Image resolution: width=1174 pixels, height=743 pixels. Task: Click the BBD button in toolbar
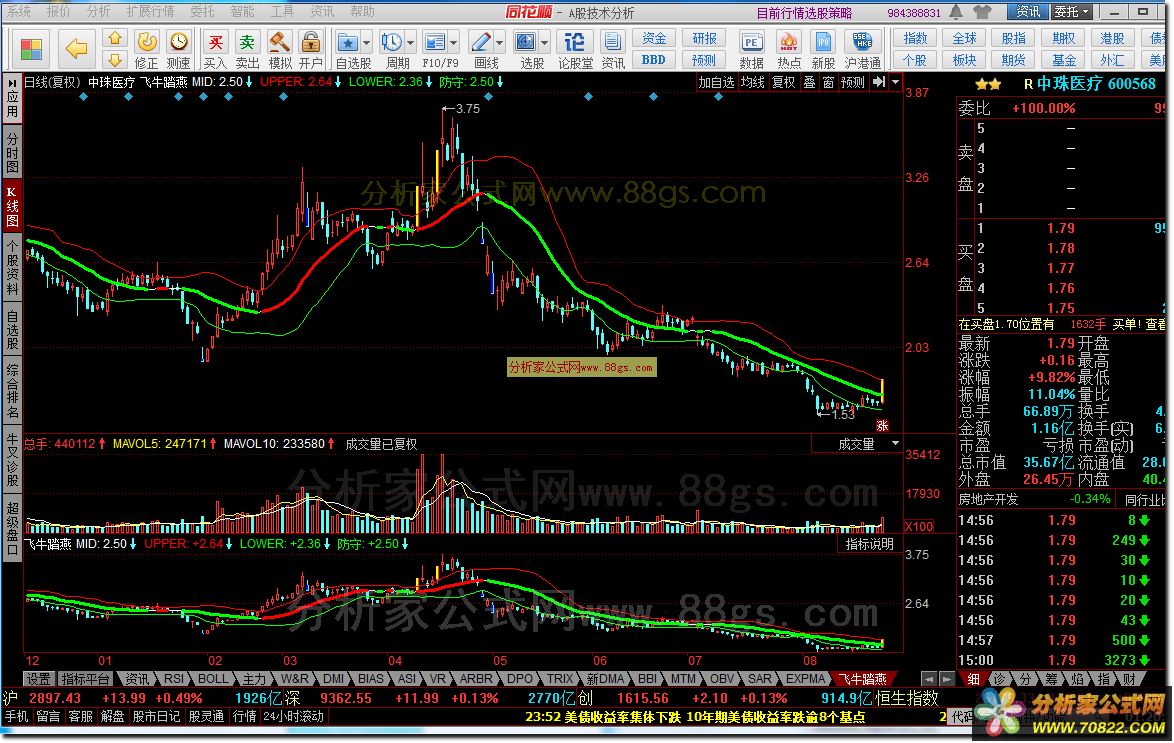pos(654,59)
